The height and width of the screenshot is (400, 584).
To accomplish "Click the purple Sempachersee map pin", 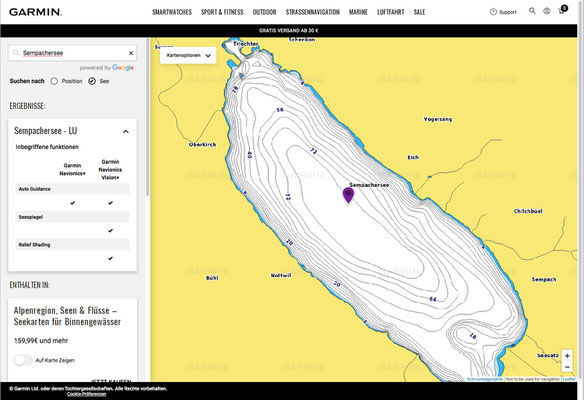I will pos(348,195).
